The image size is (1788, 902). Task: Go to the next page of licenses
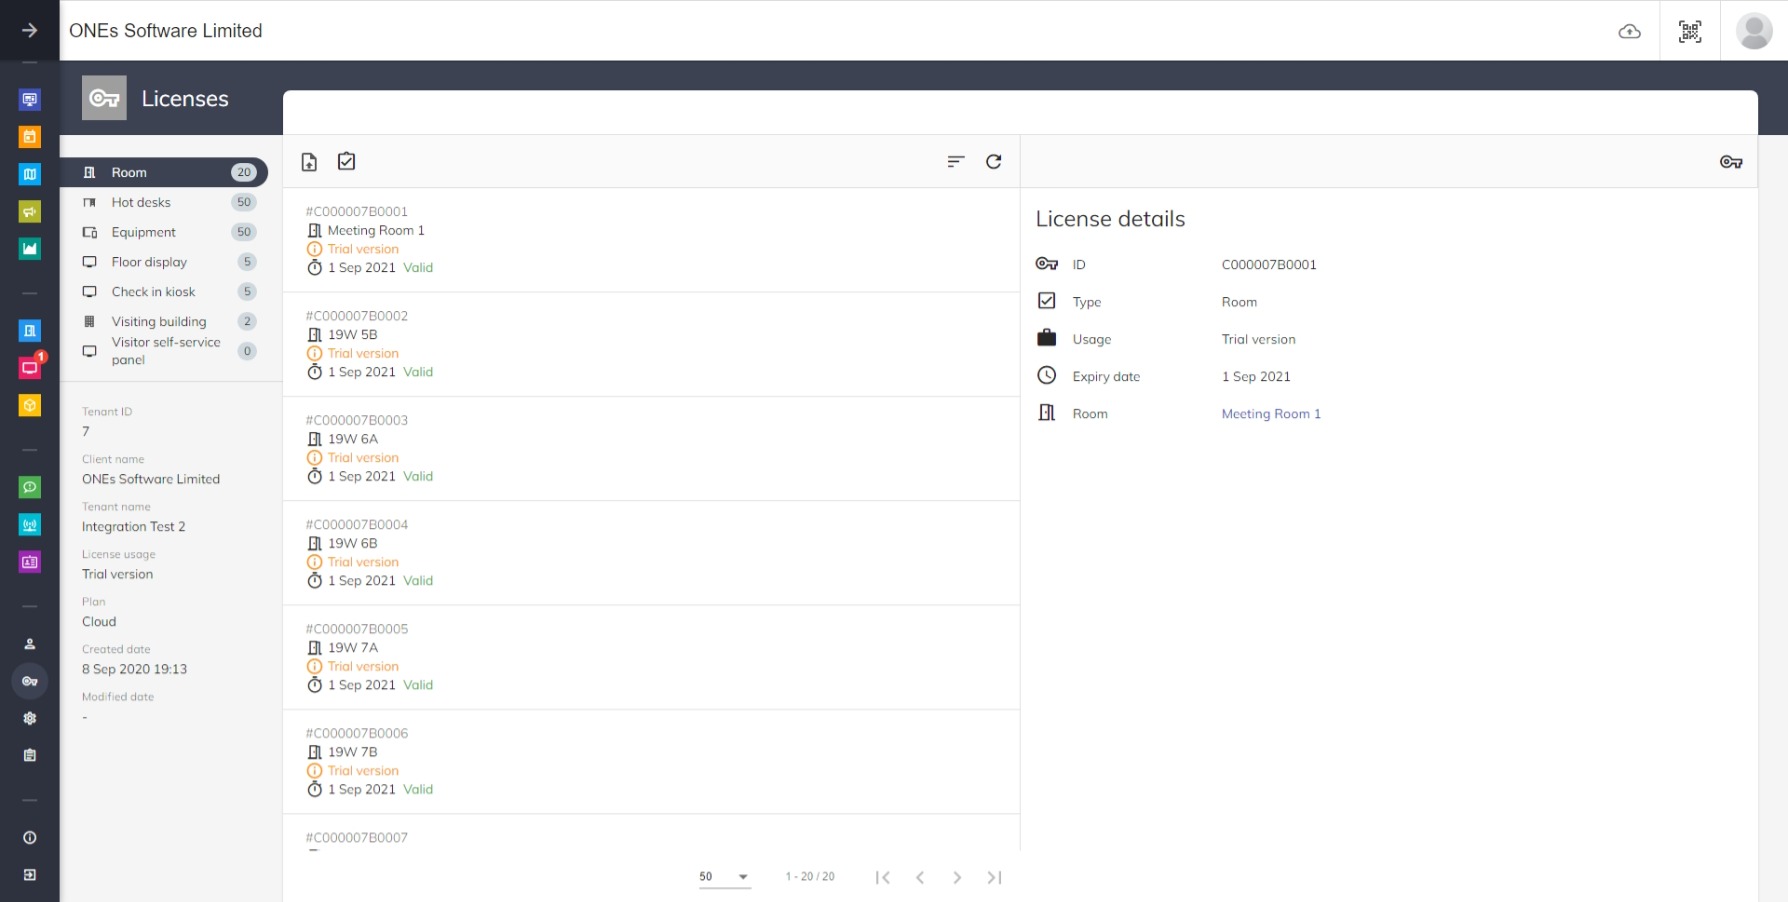(957, 878)
